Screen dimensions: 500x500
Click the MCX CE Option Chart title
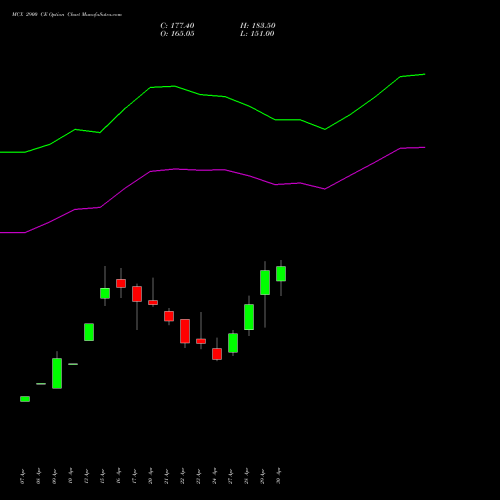click(67, 15)
